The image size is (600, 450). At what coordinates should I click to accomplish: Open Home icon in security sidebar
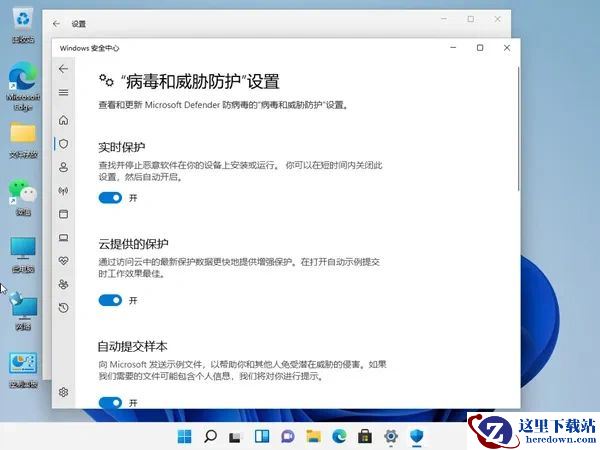(64, 120)
